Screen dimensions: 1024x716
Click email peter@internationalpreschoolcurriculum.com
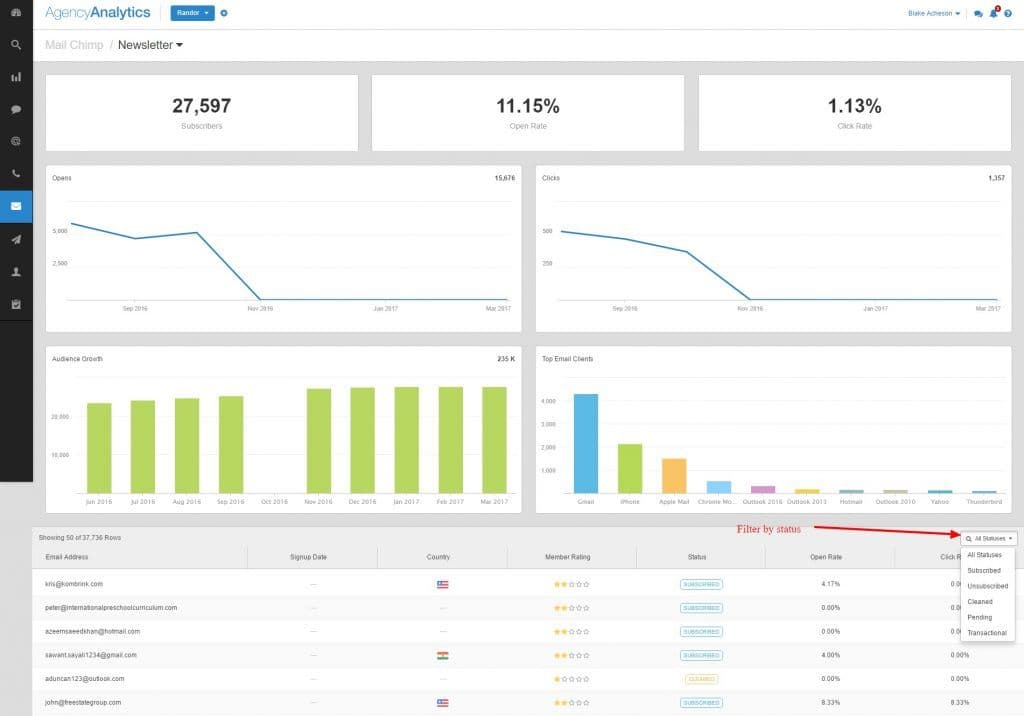111,608
